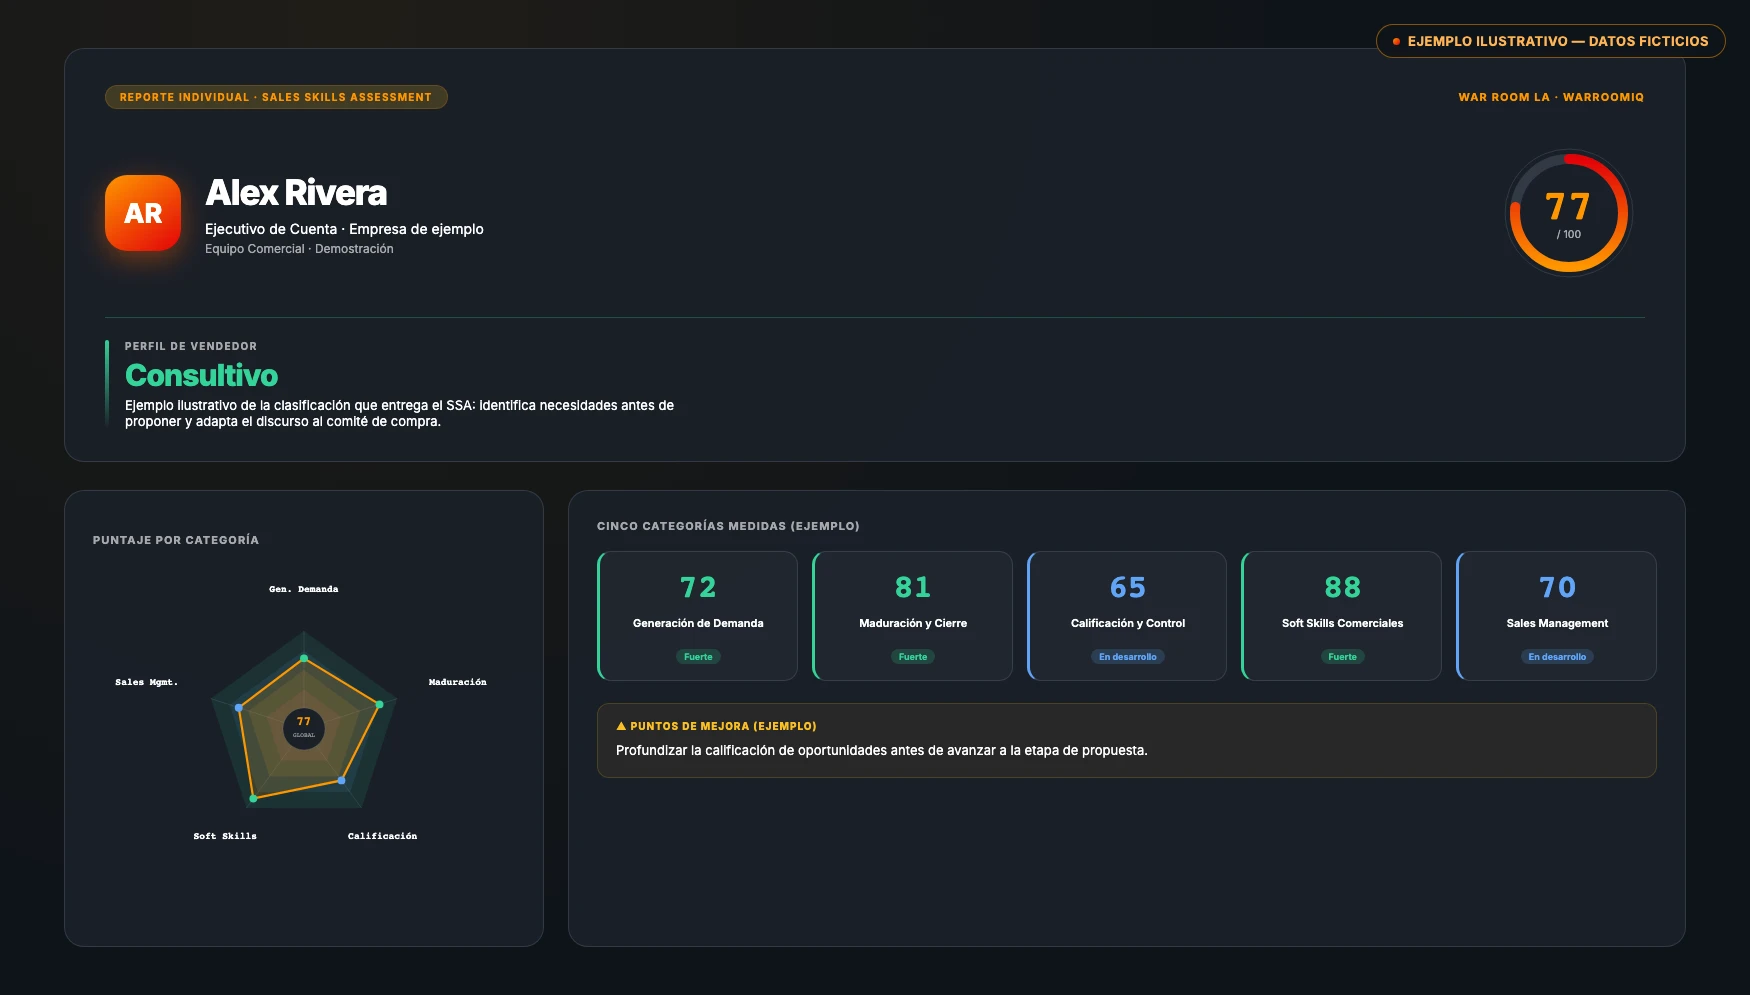This screenshot has width=1750, height=995.
Task: Click 'Equipo Comercial · Demostración' text
Action: tap(299, 249)
